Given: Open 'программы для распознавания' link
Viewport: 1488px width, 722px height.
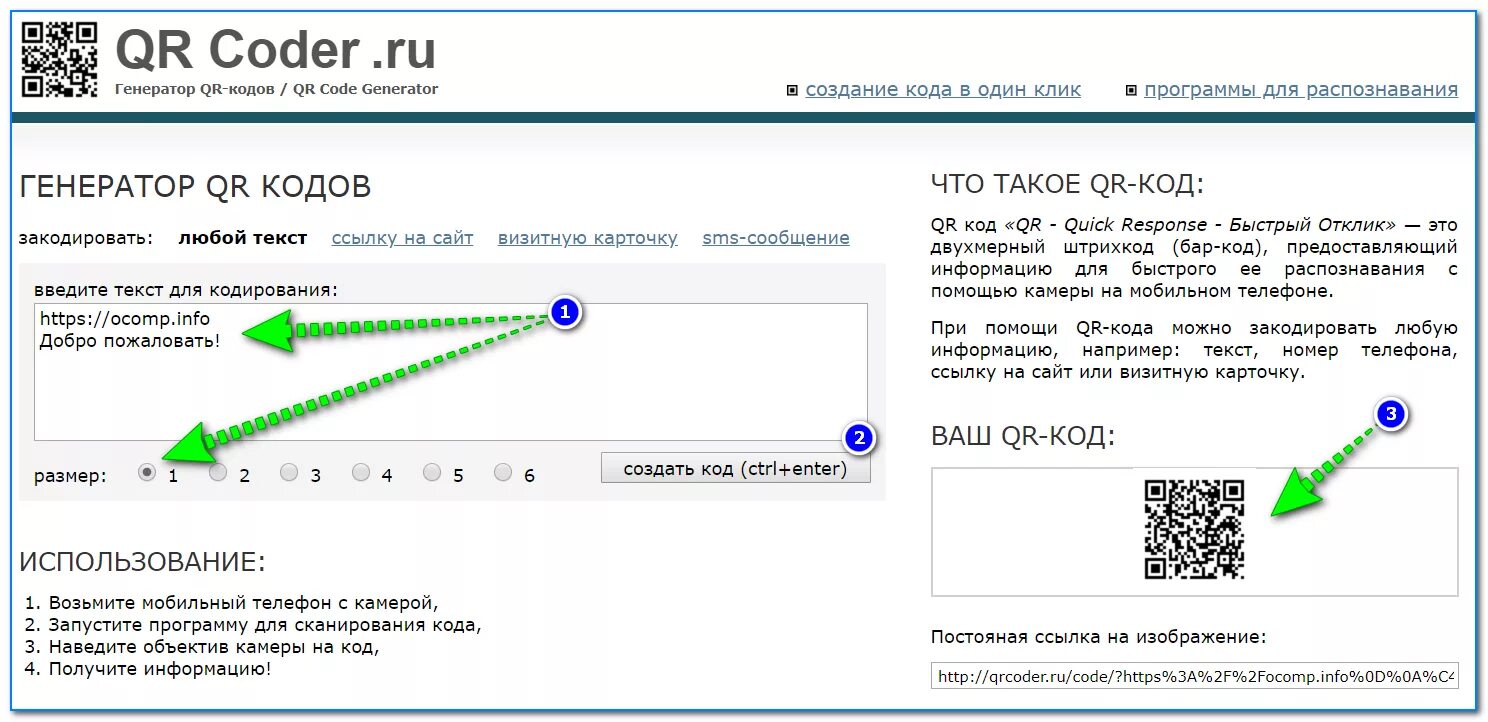Looking at the screenshot, I should (1301, 89).
